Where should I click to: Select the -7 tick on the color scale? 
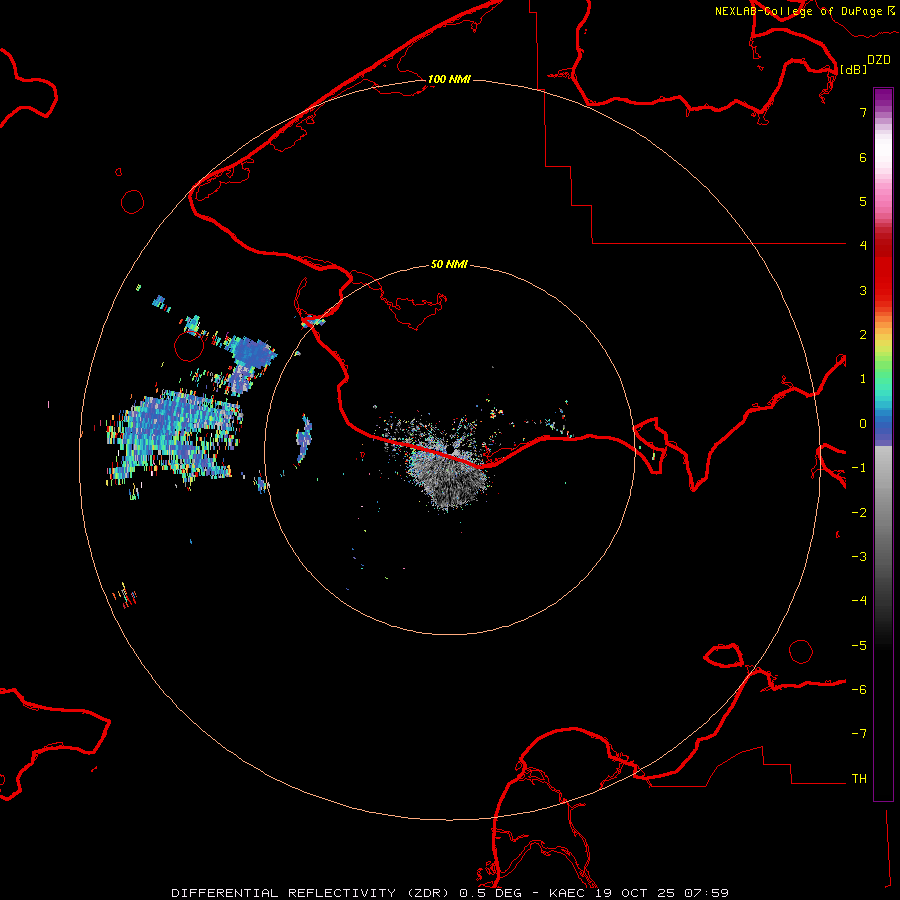(859, 734)
